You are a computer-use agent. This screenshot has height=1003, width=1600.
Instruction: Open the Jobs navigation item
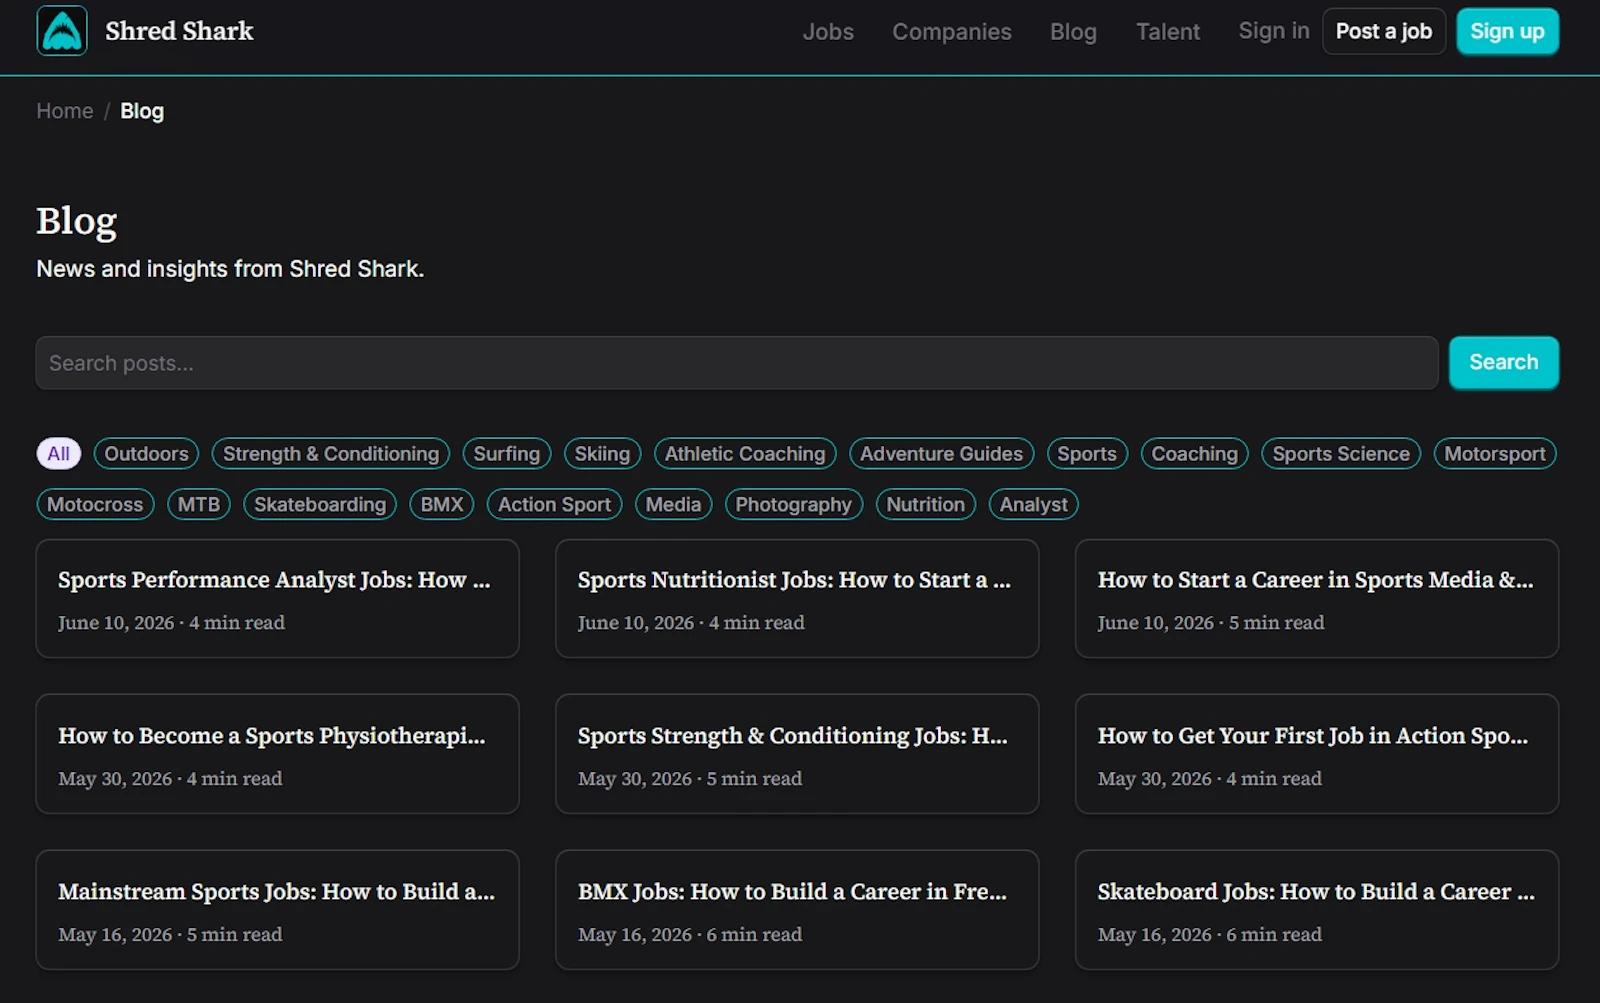pyautogui.click(x=828, y=32)
